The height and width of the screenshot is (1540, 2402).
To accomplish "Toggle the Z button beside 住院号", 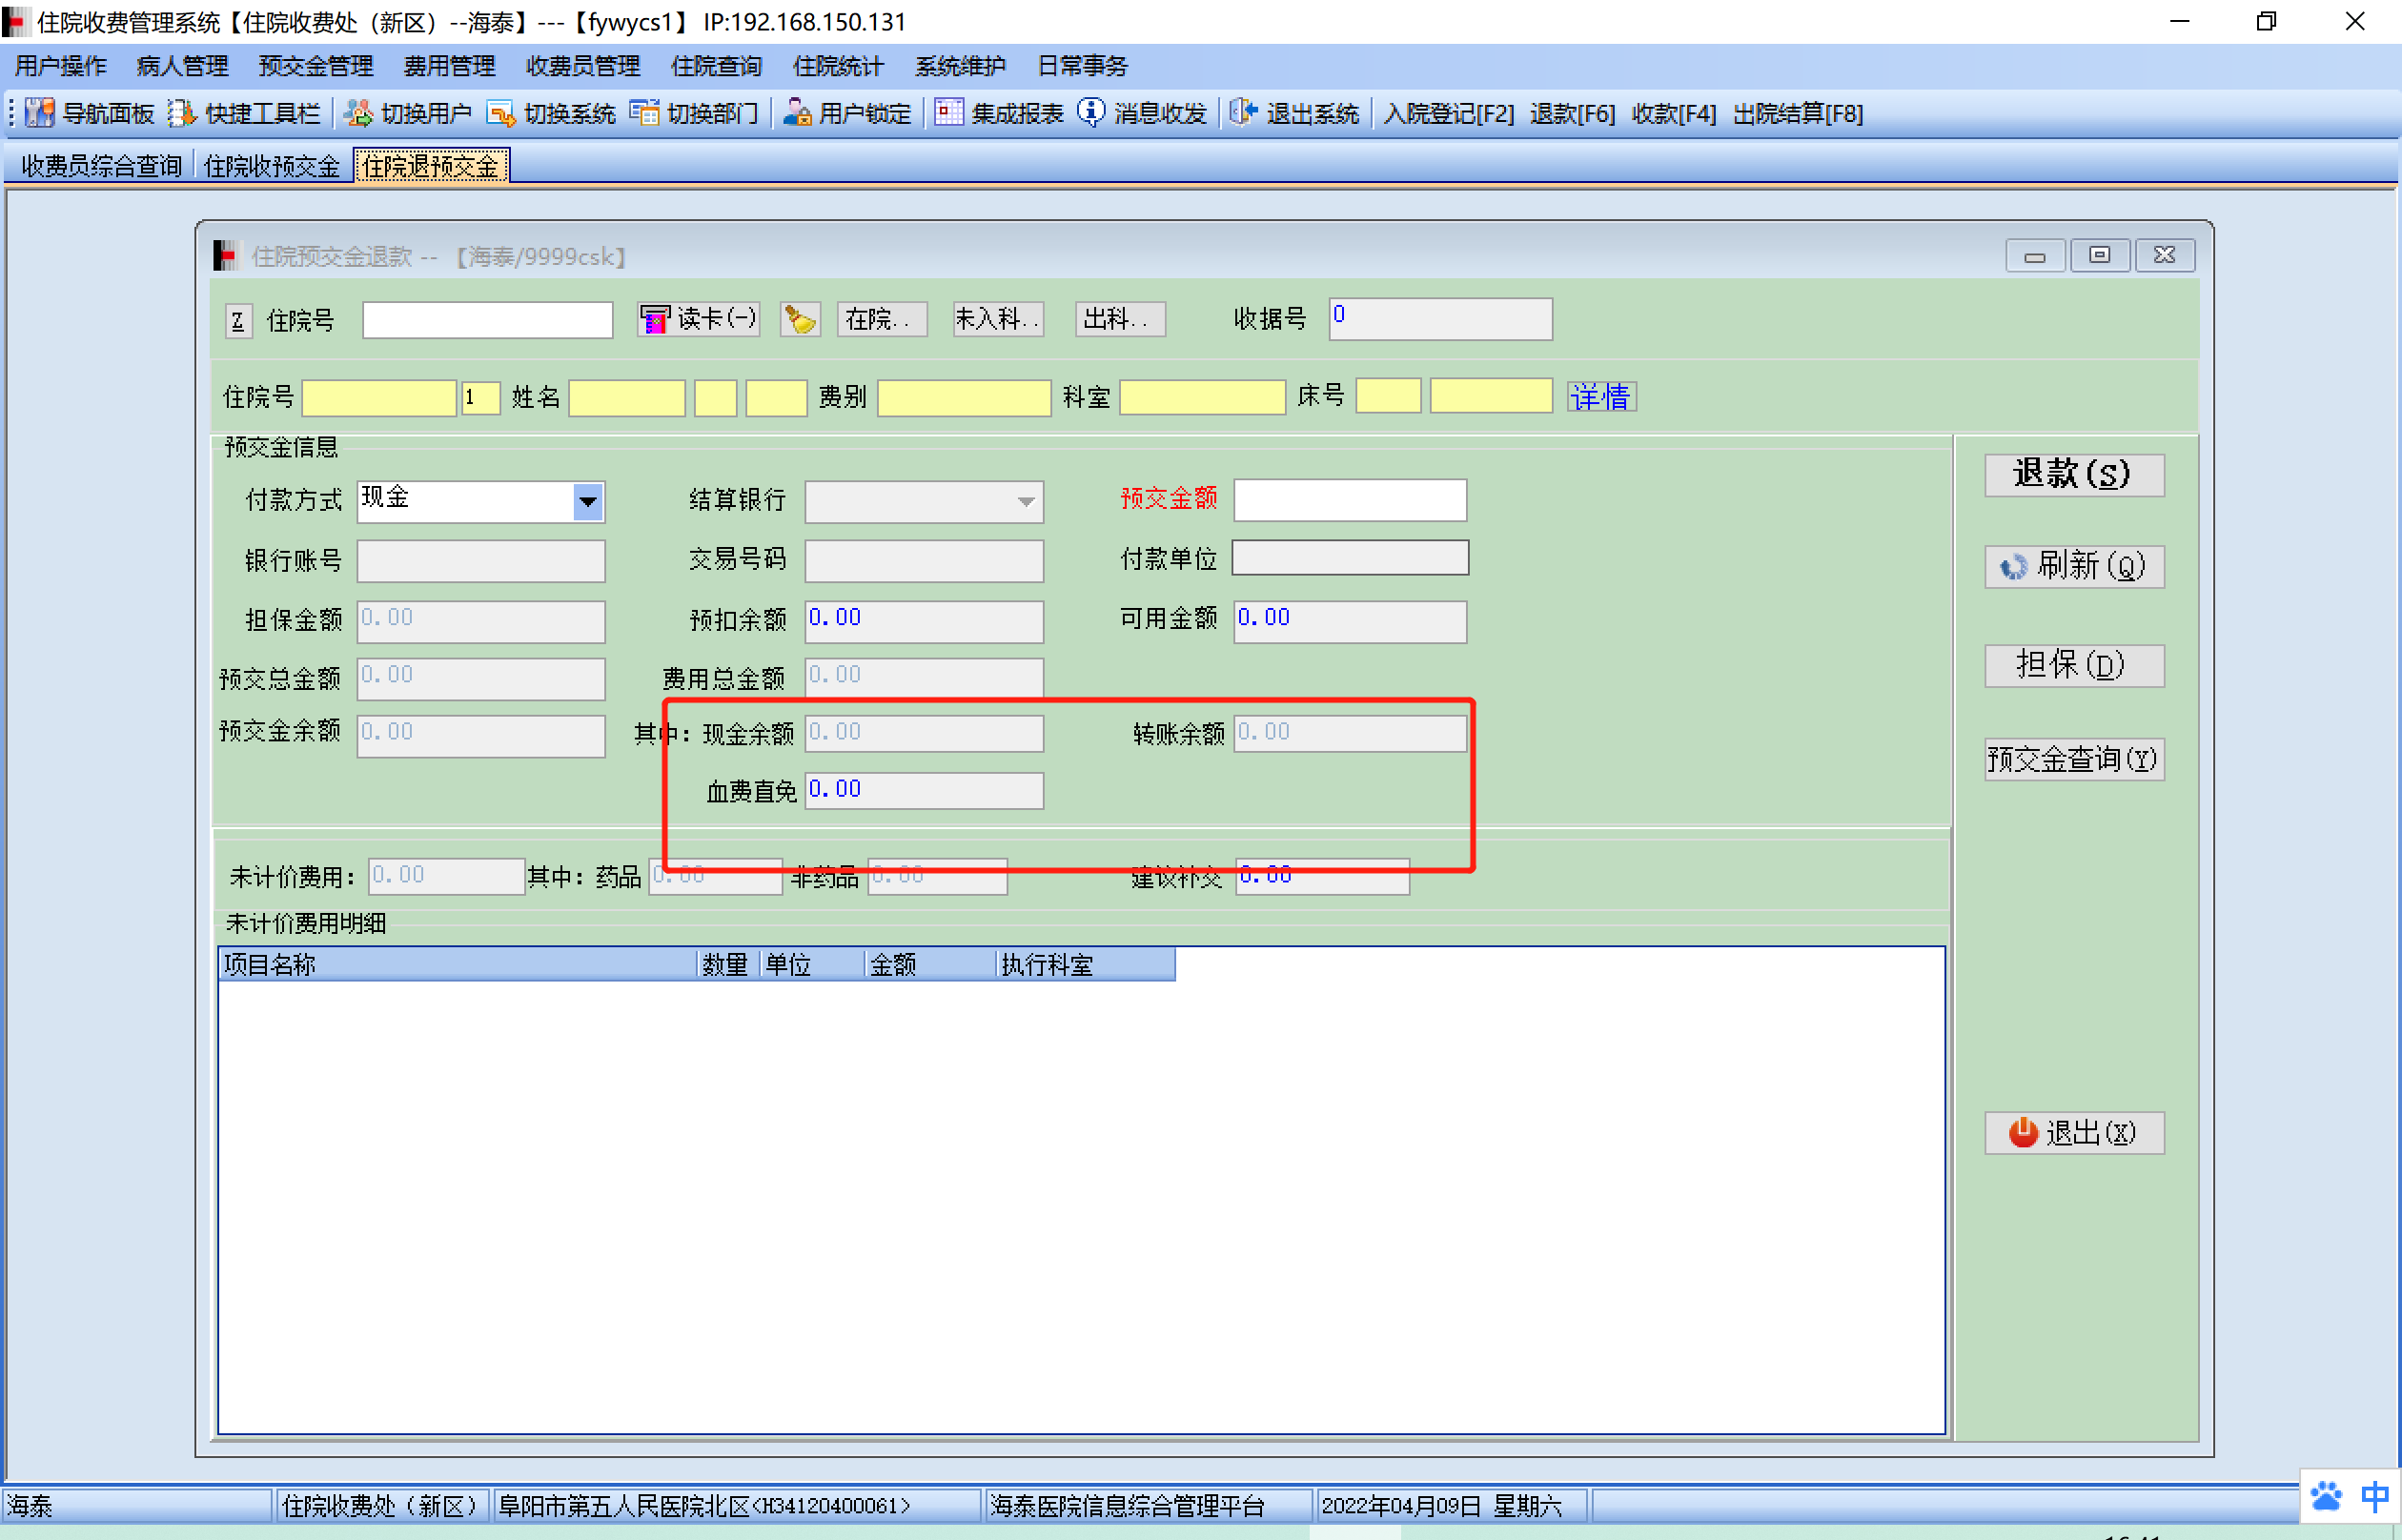I will point(238,321).
